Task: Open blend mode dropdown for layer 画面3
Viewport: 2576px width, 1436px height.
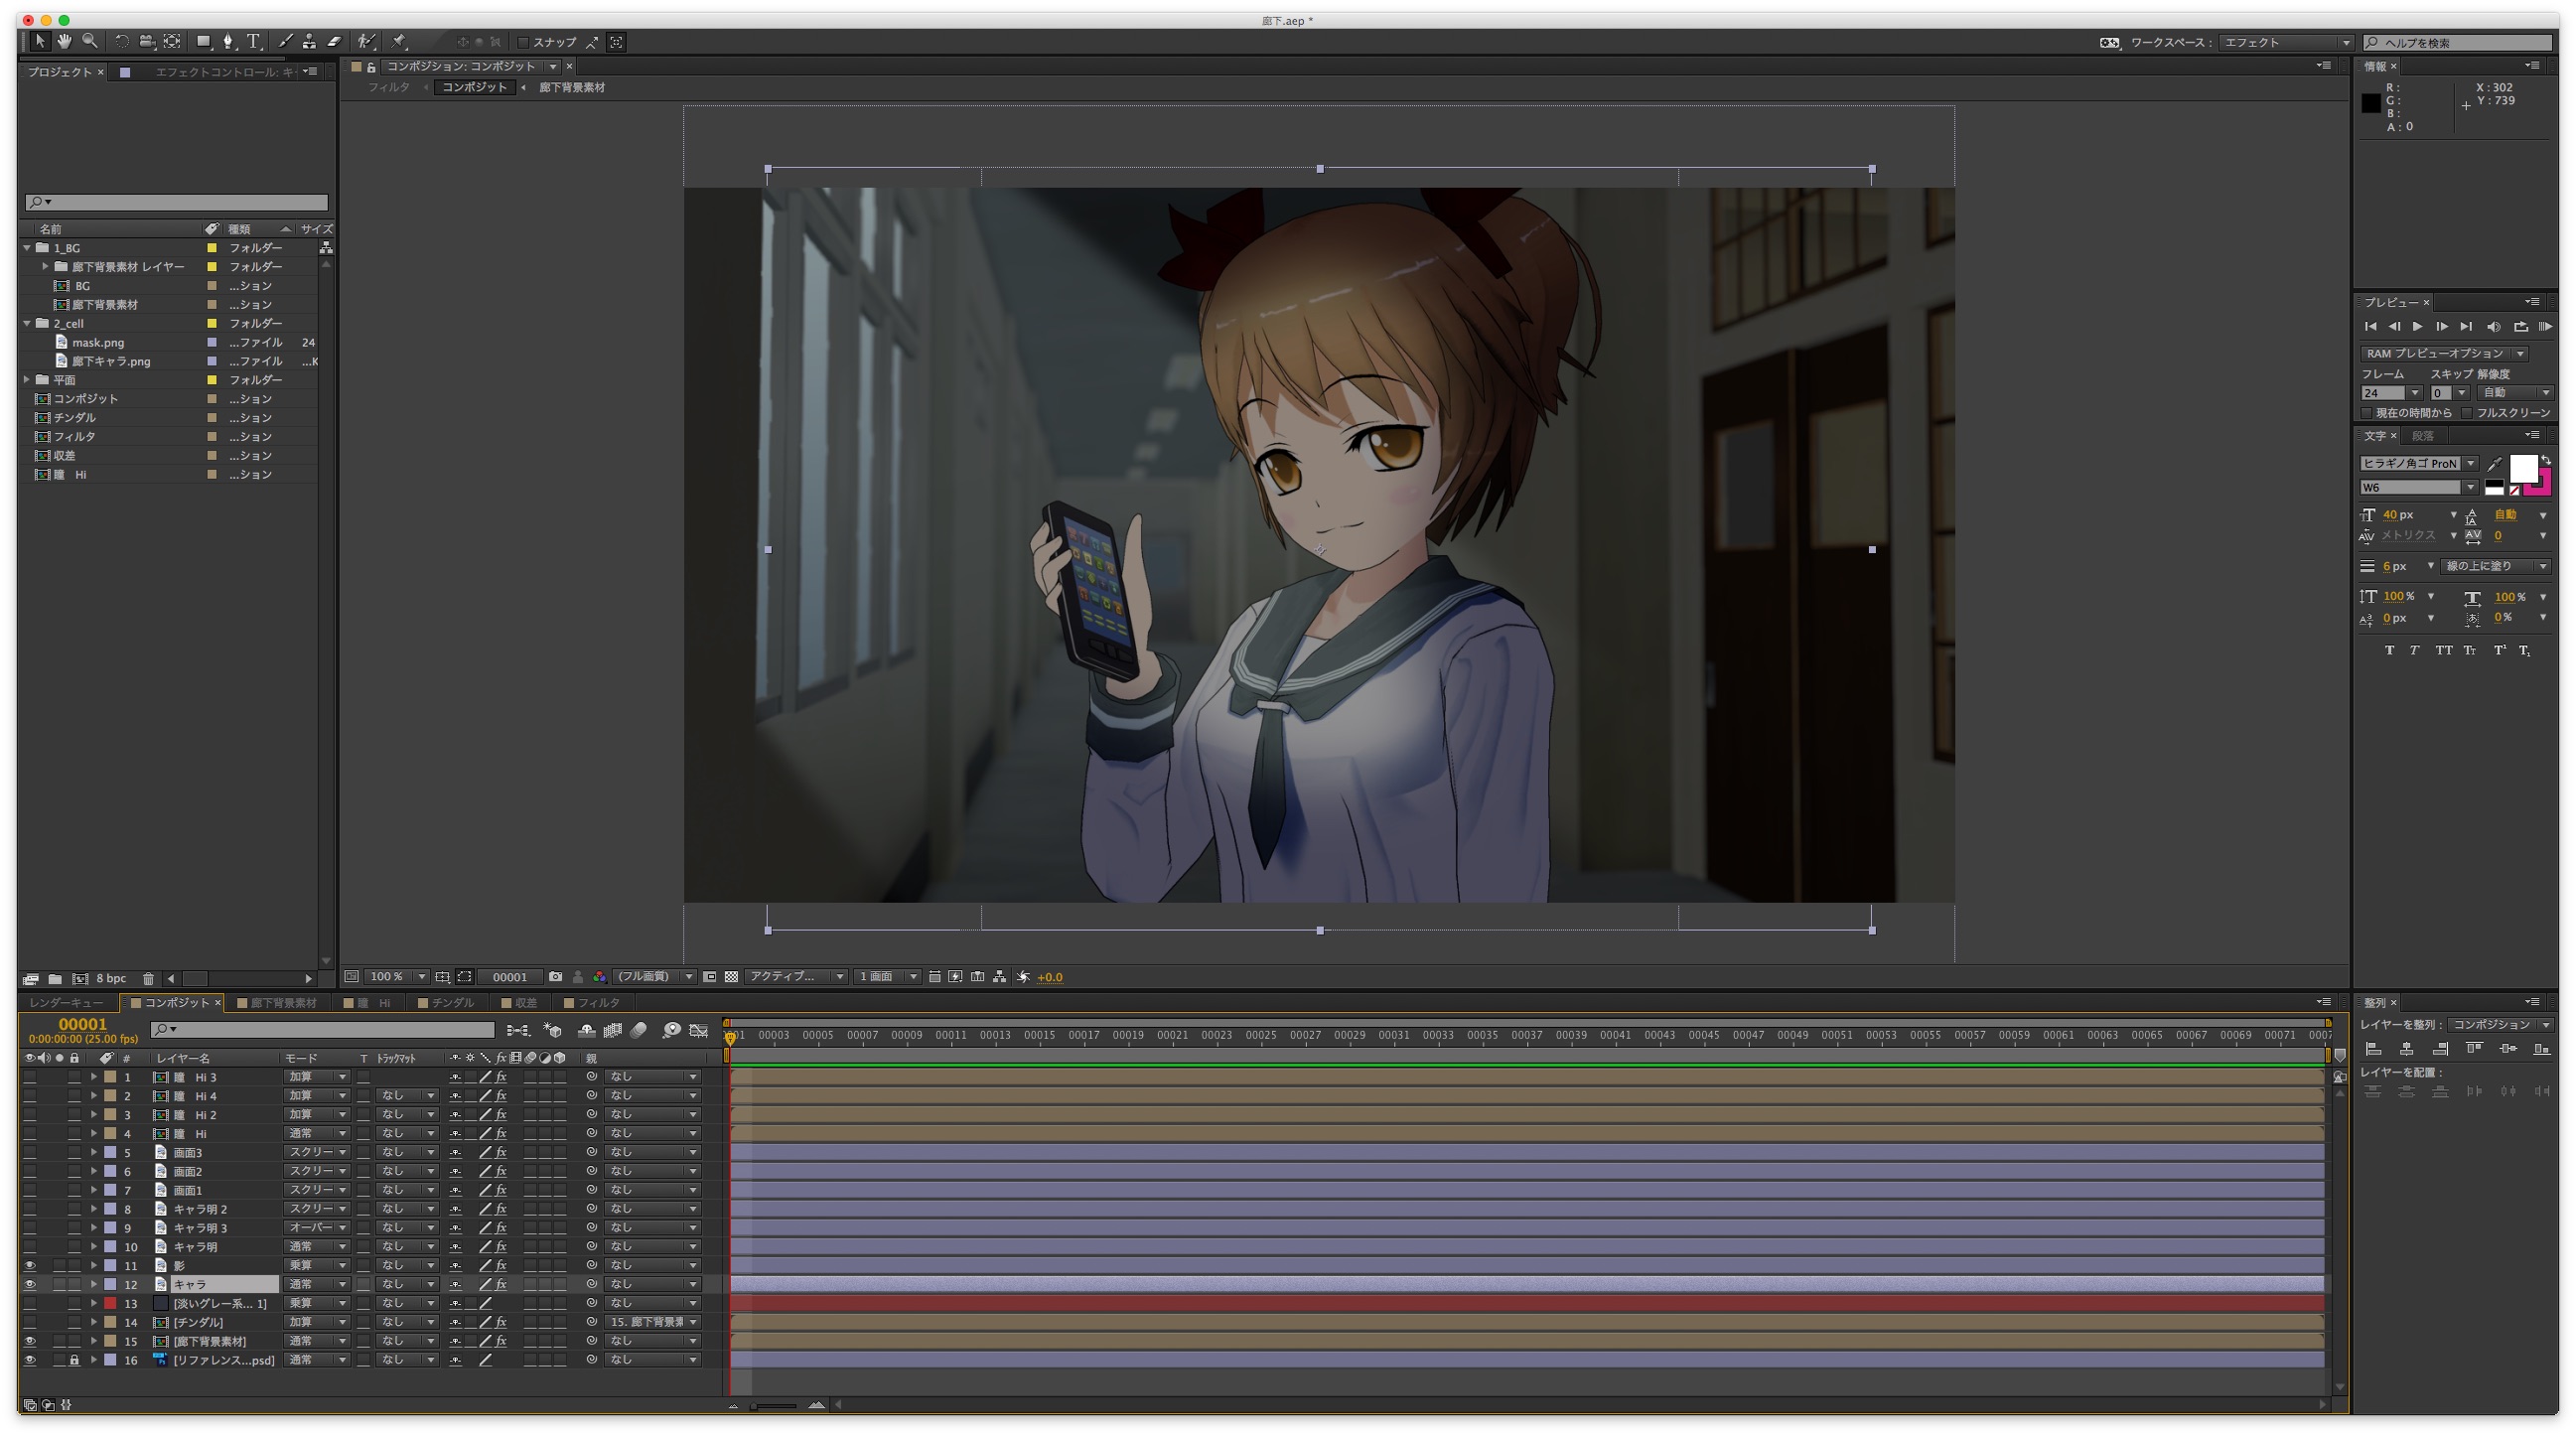Action: (x=316, y=1152)
